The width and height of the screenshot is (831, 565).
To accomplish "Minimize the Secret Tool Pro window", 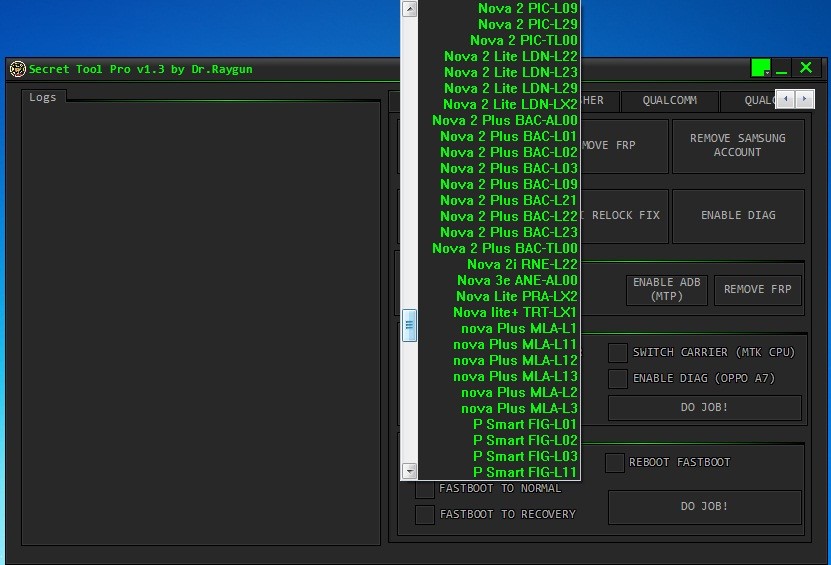I will (x=782, y=69).
